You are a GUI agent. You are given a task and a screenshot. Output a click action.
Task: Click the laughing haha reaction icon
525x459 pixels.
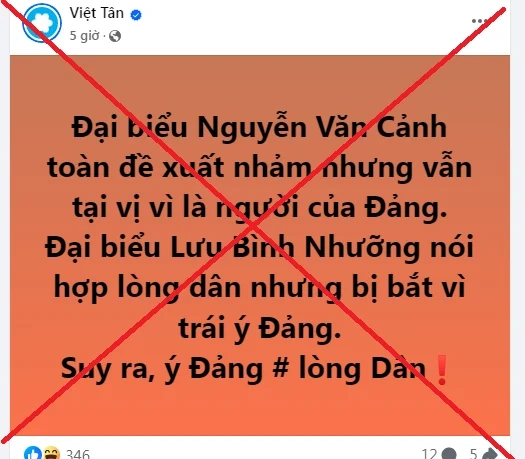(52, 453)
